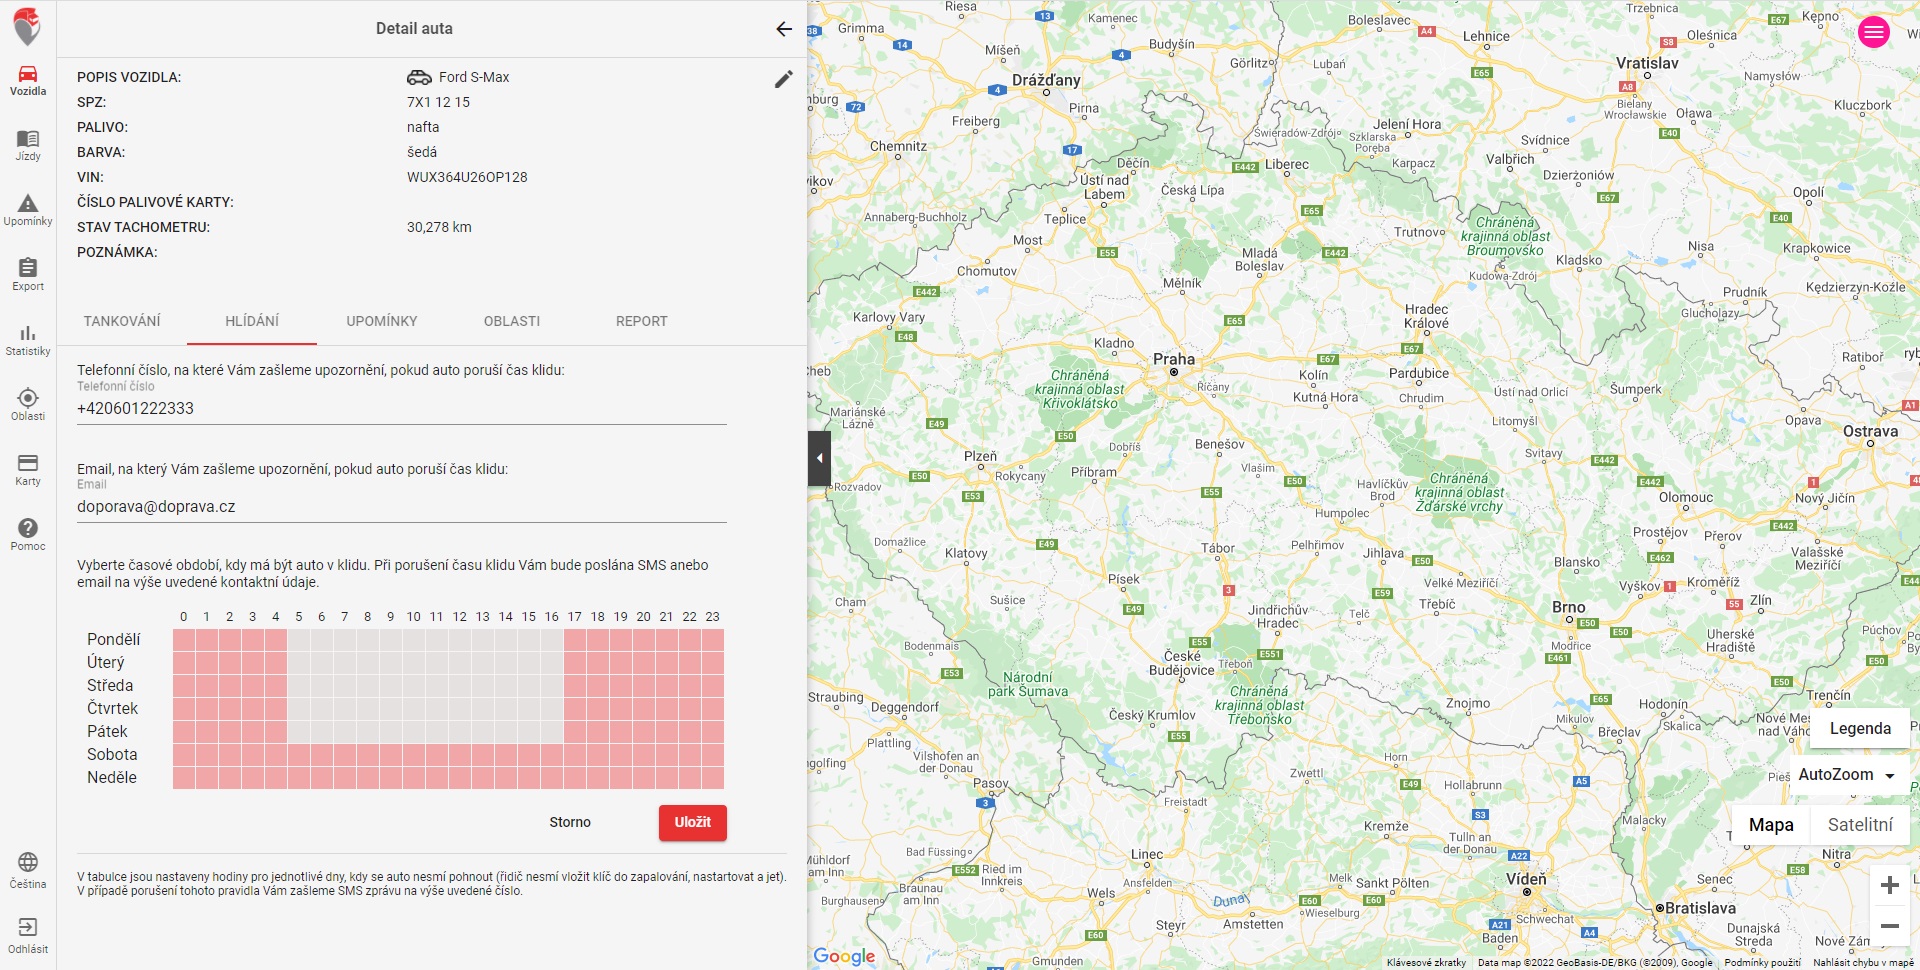Toggle Neděle hour 23 guard cell

pos(713,777)
